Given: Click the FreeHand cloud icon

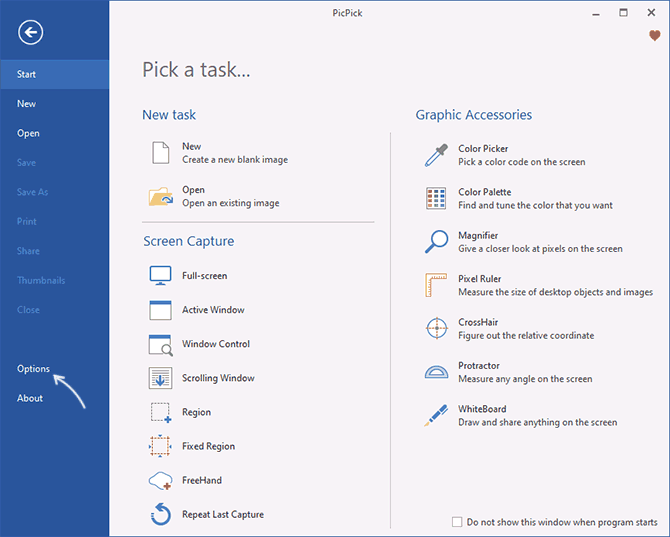Looking at the screenshot, I should tap(160, 481).
